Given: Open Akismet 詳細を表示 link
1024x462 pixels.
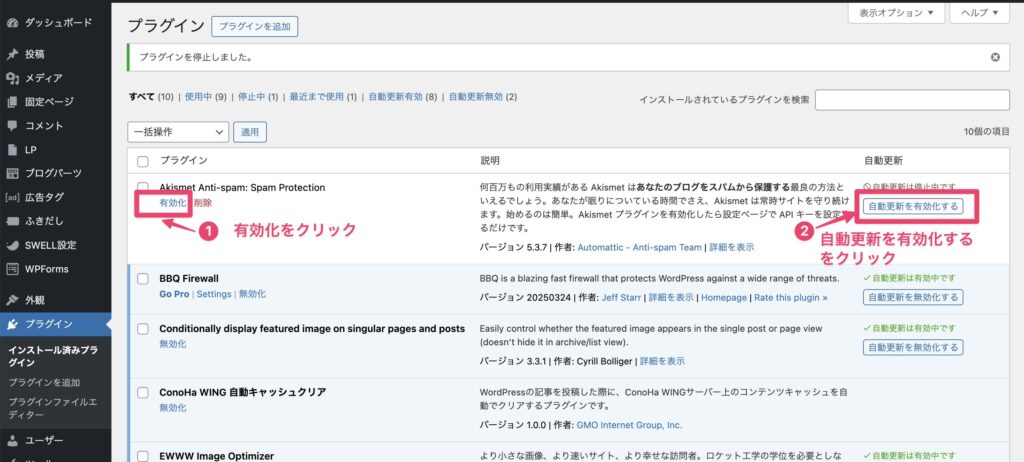Looking at the screenshot, I should pyautogui.click(x=731, y=248).
